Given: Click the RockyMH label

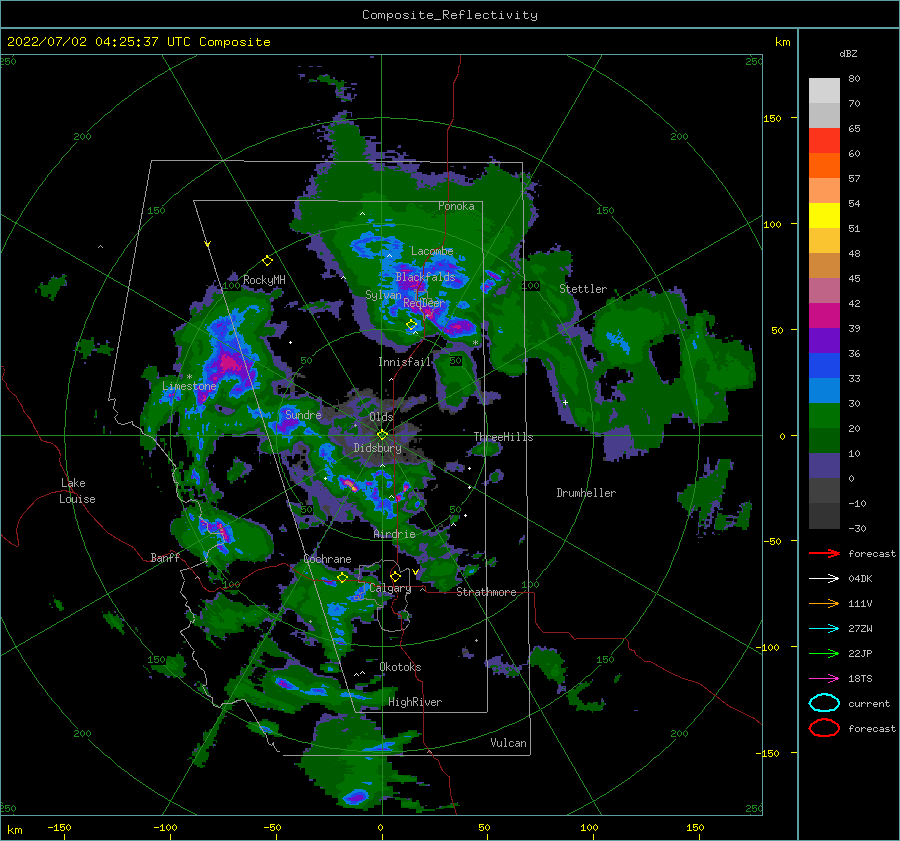Looking at the screenshot, I should click(264, 280).
